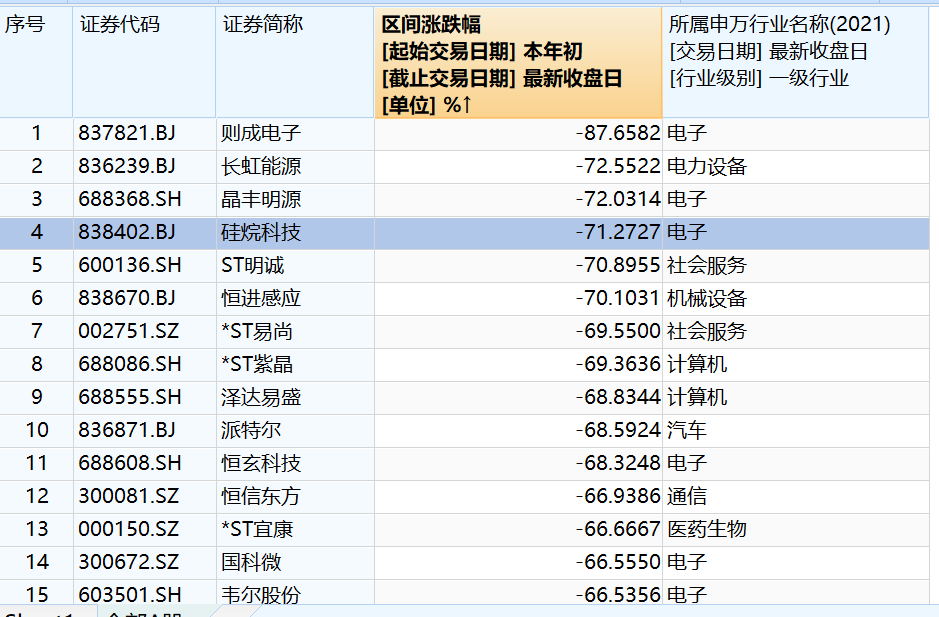939x617 pixels.
Task: Click stock name *ST宜康
Action: 257,528
